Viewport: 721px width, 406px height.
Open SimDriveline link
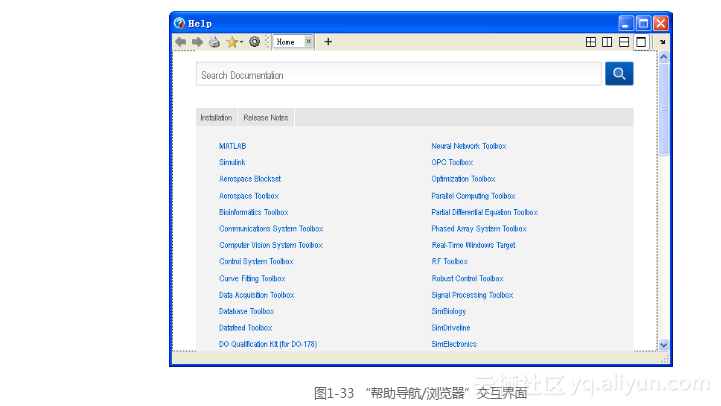(451, 328)
